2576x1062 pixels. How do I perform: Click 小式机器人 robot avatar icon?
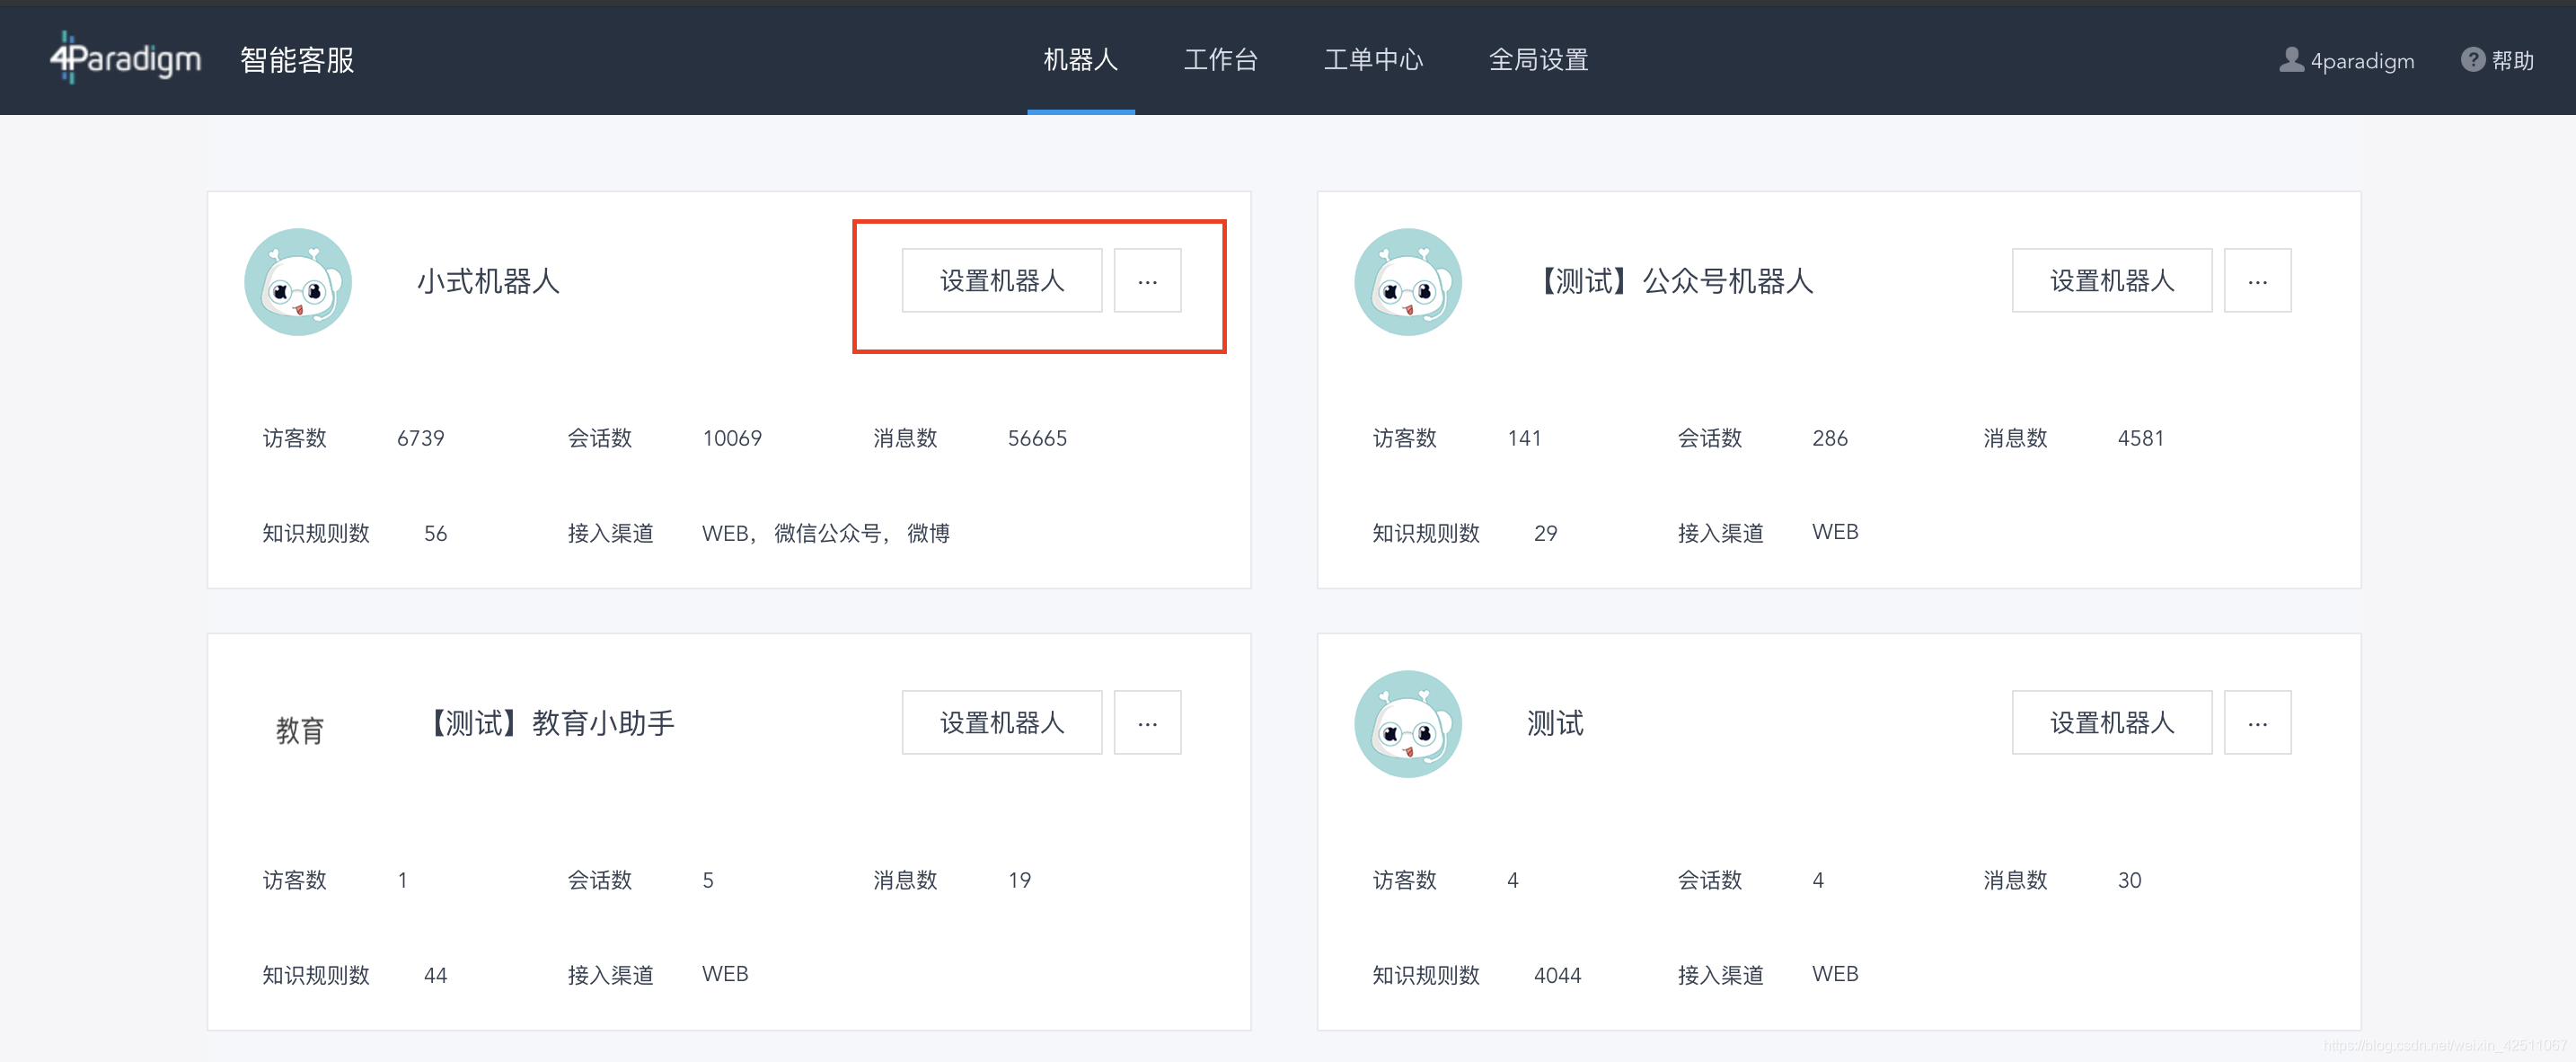point(298,282)
